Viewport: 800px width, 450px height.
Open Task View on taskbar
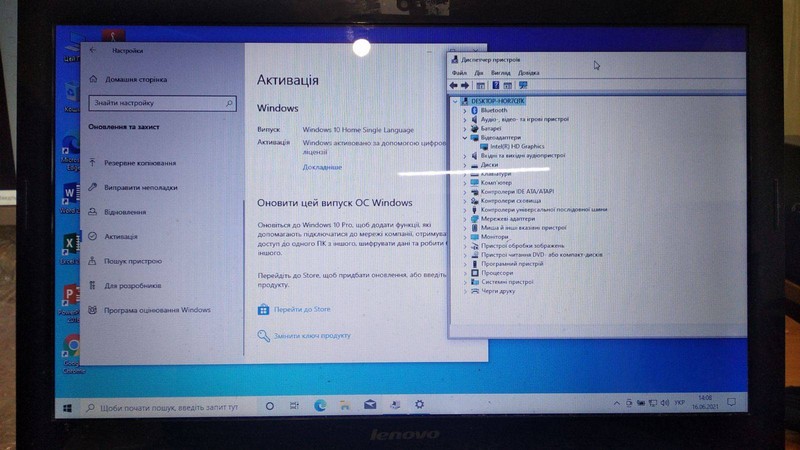(x=294, y=406)
